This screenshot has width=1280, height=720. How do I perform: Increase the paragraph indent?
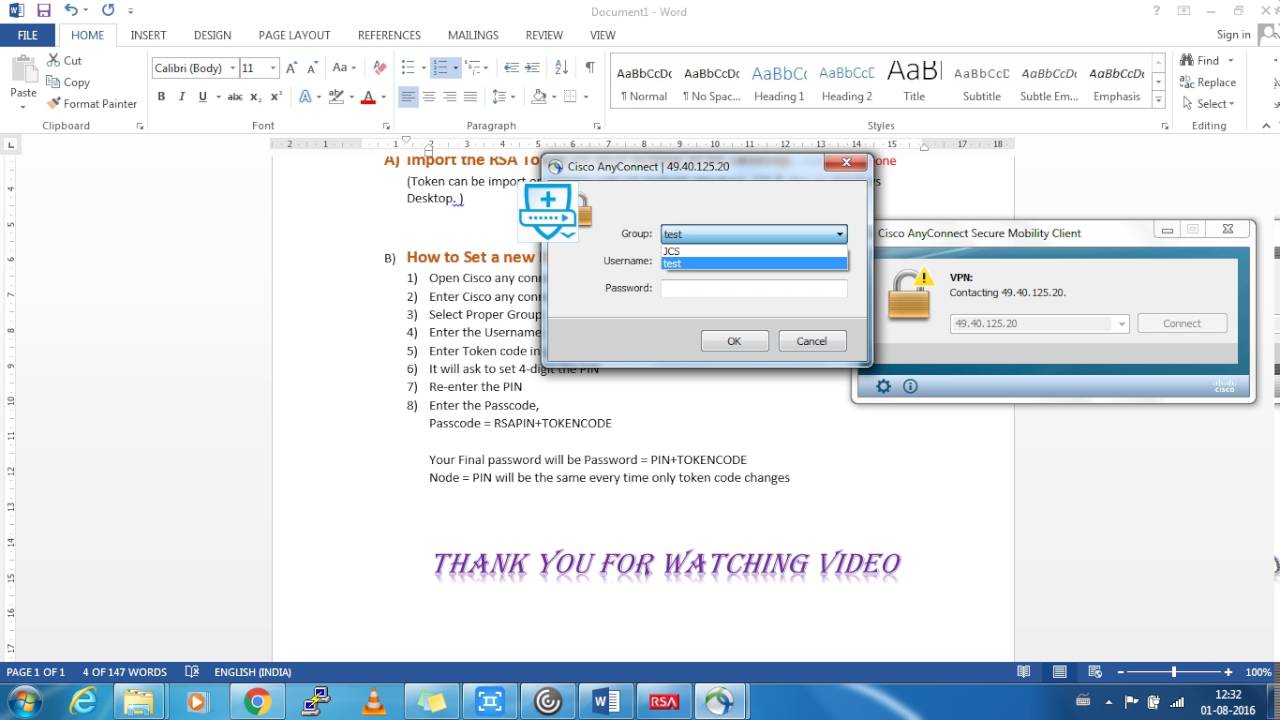pos(533,68)
